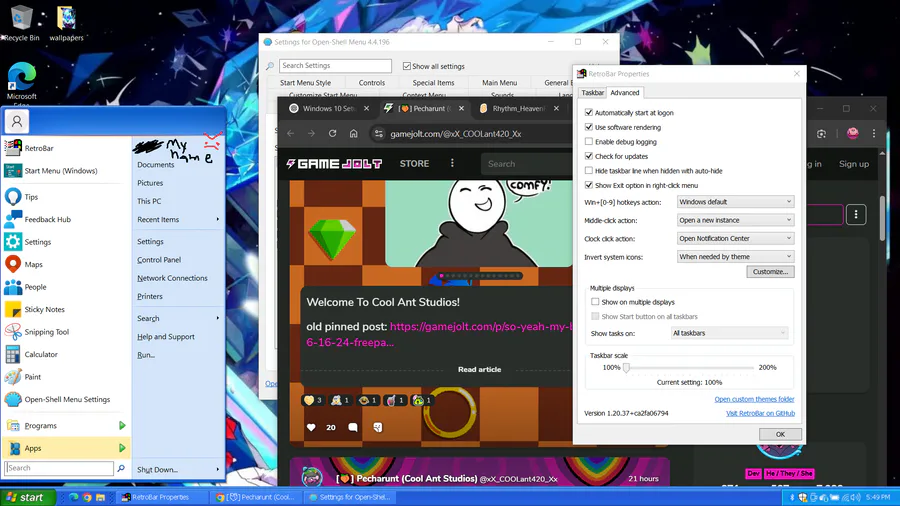Open Win+[0-9] hotkeys action dropdown
900x506 pixels.
pyautogui.click(x=735, y=202)
